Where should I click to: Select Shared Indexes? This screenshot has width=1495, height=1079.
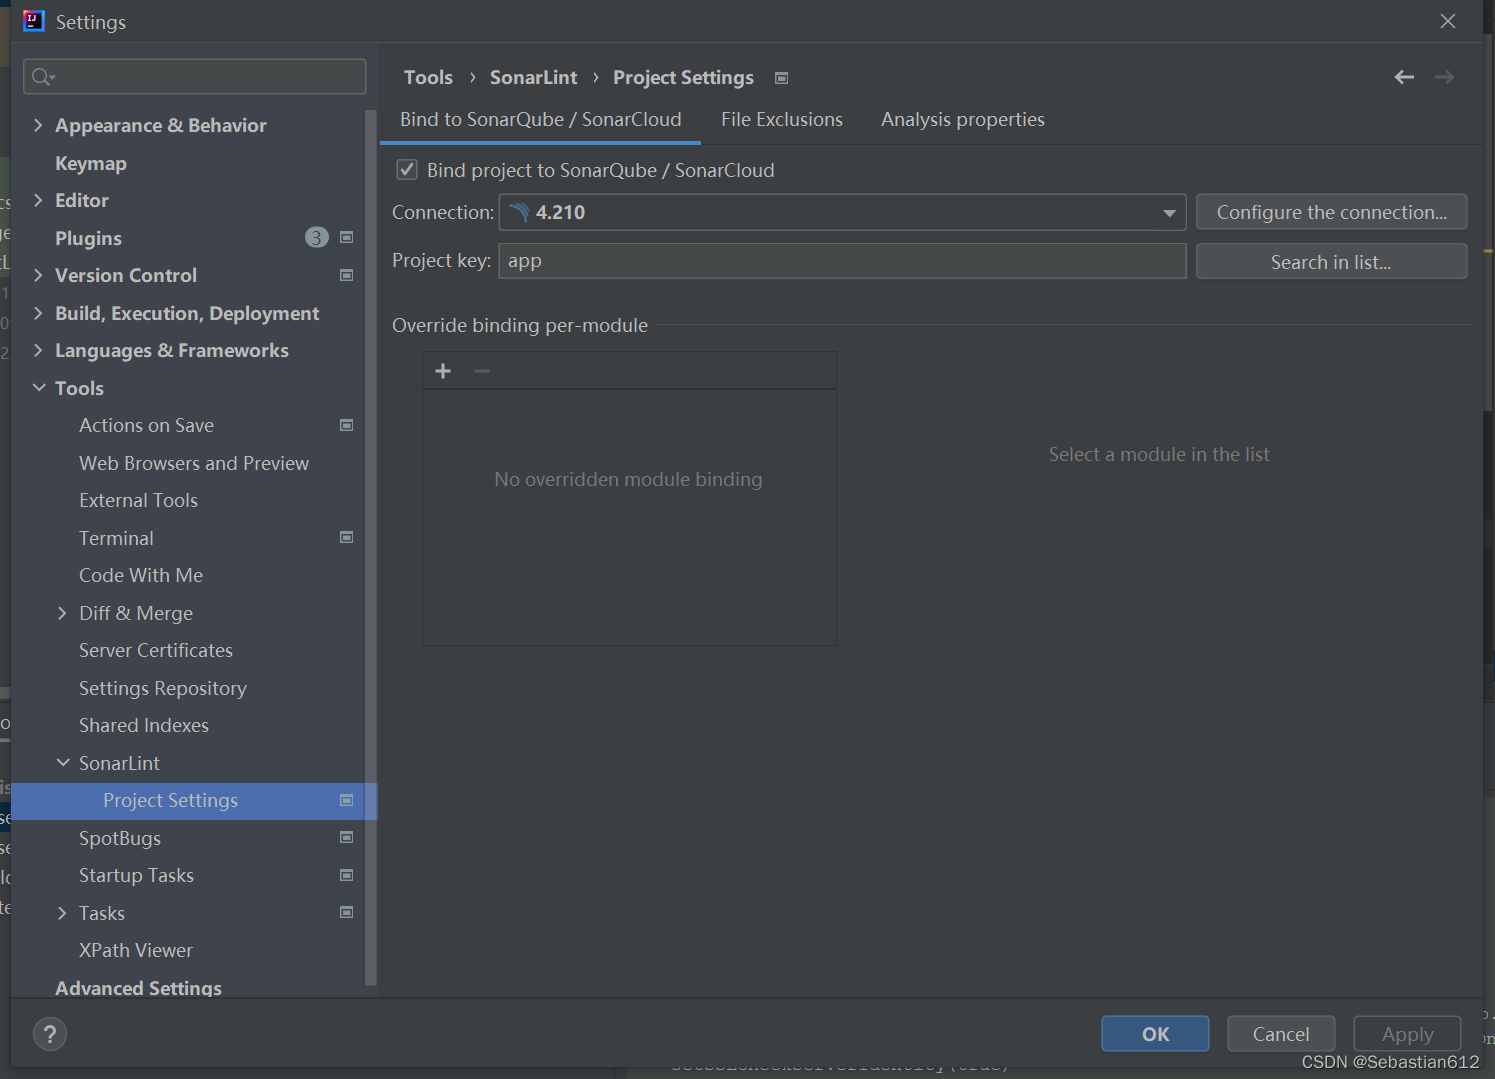[x=144, y=725]
